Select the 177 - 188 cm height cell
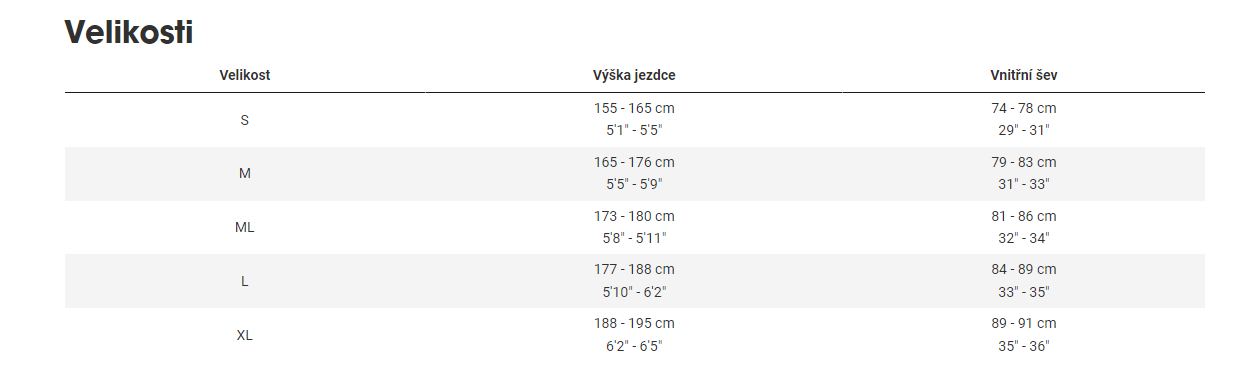Screen dimensions: 1244x390 click(634, 281)
